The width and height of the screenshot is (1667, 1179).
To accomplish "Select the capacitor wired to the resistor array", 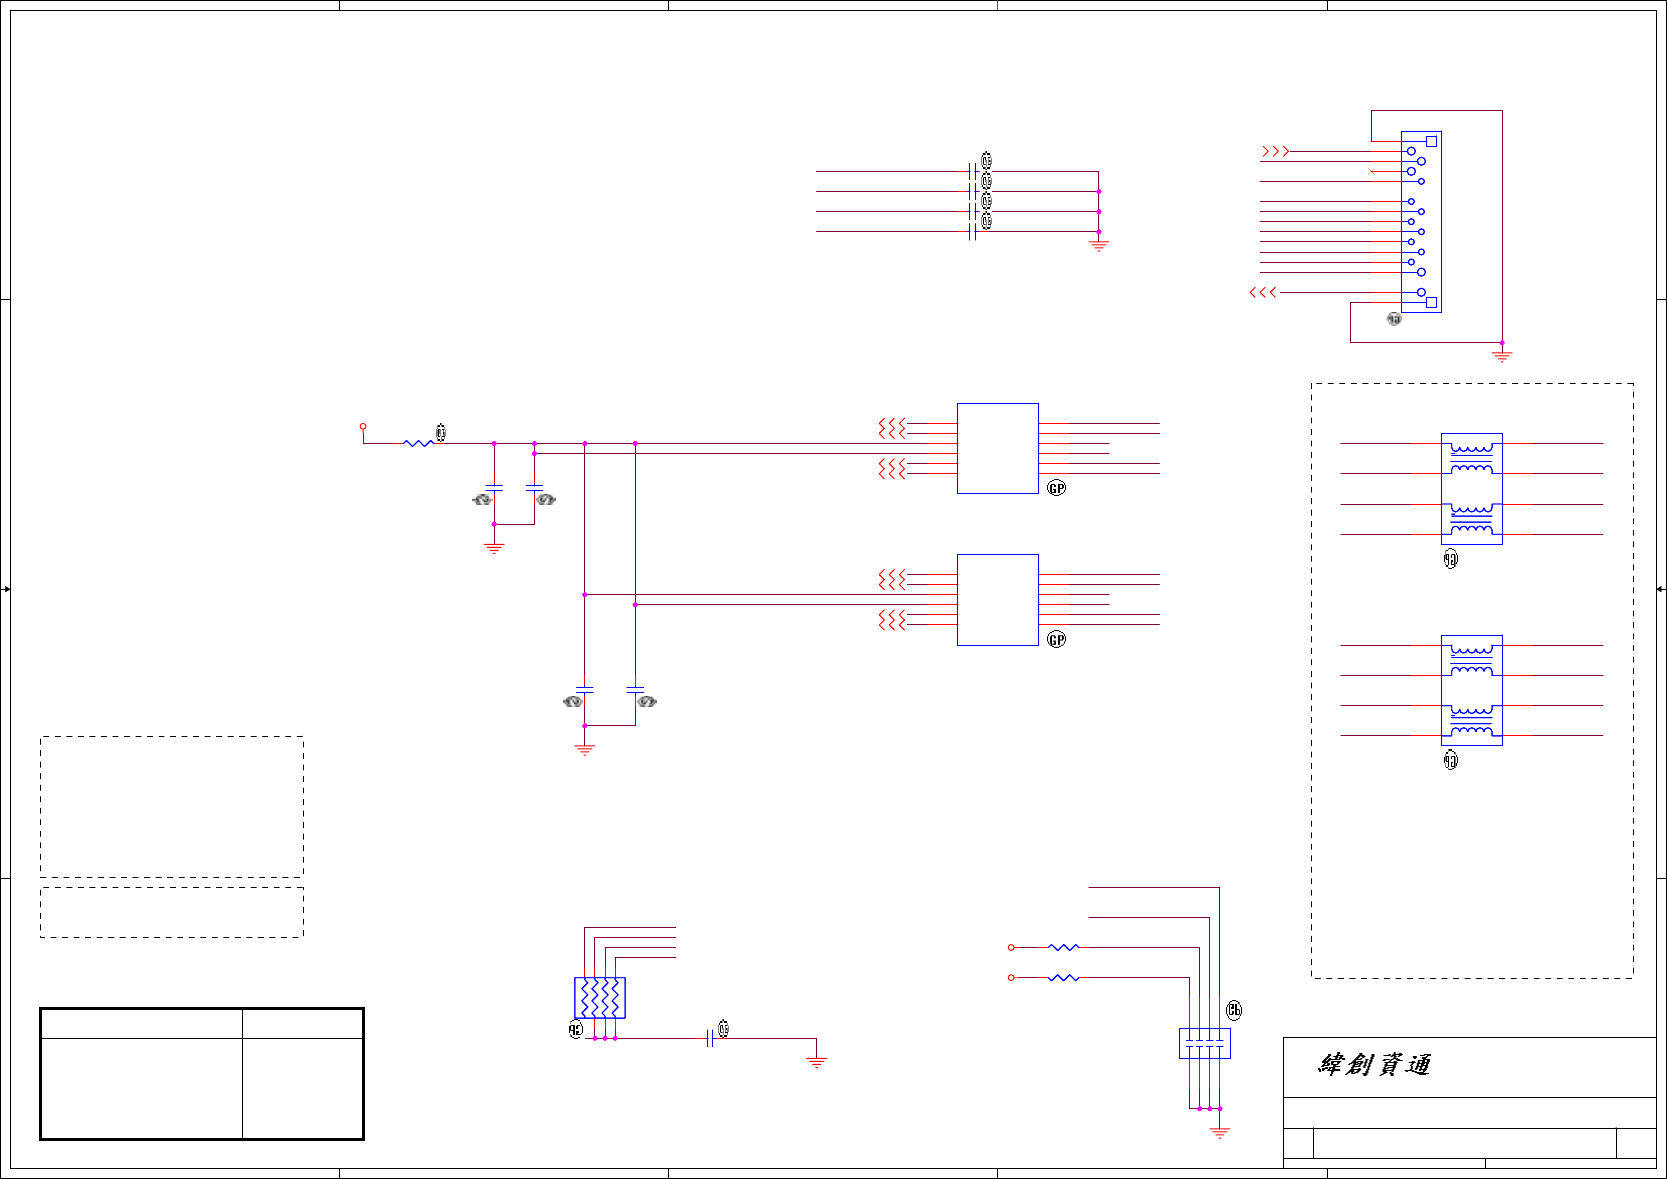I will [710, 1038].
